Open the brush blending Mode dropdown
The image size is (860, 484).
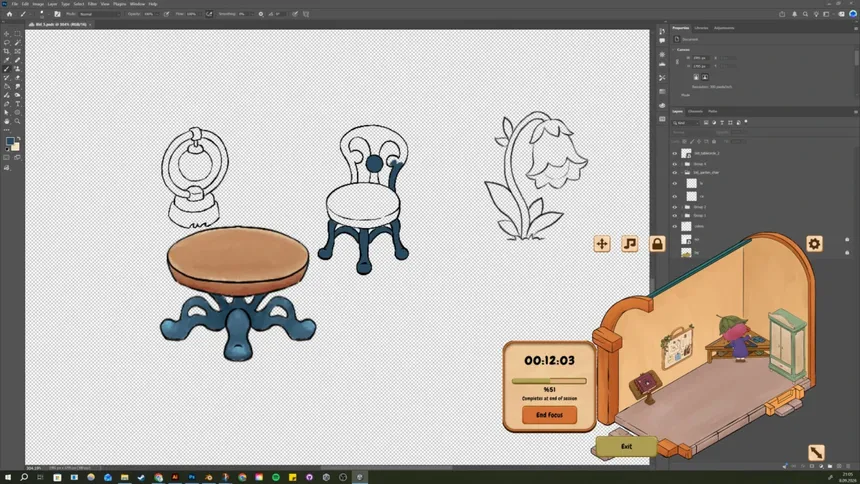pos(99,14)
